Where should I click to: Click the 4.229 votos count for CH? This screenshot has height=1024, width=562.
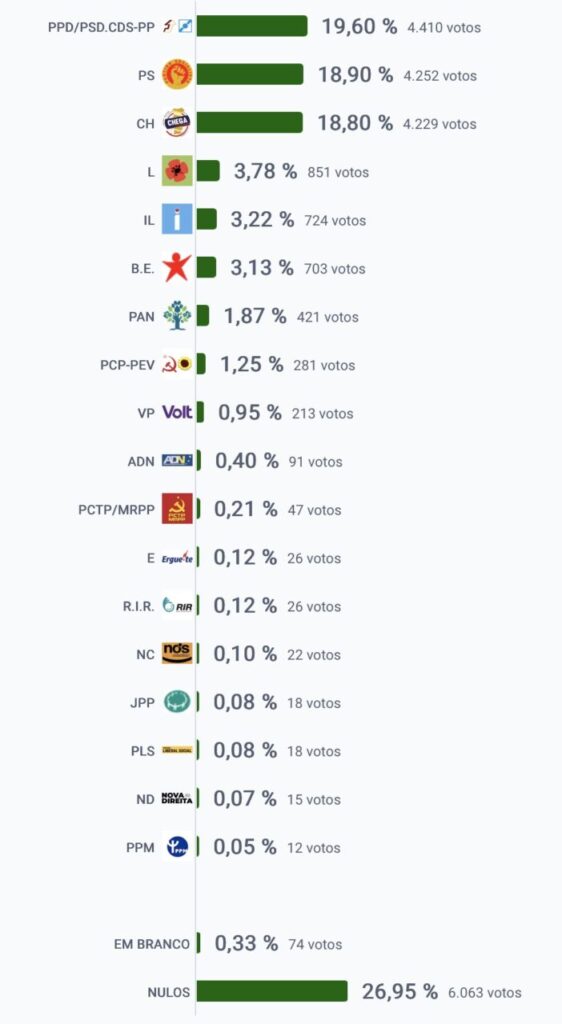(x=442, y=124)
